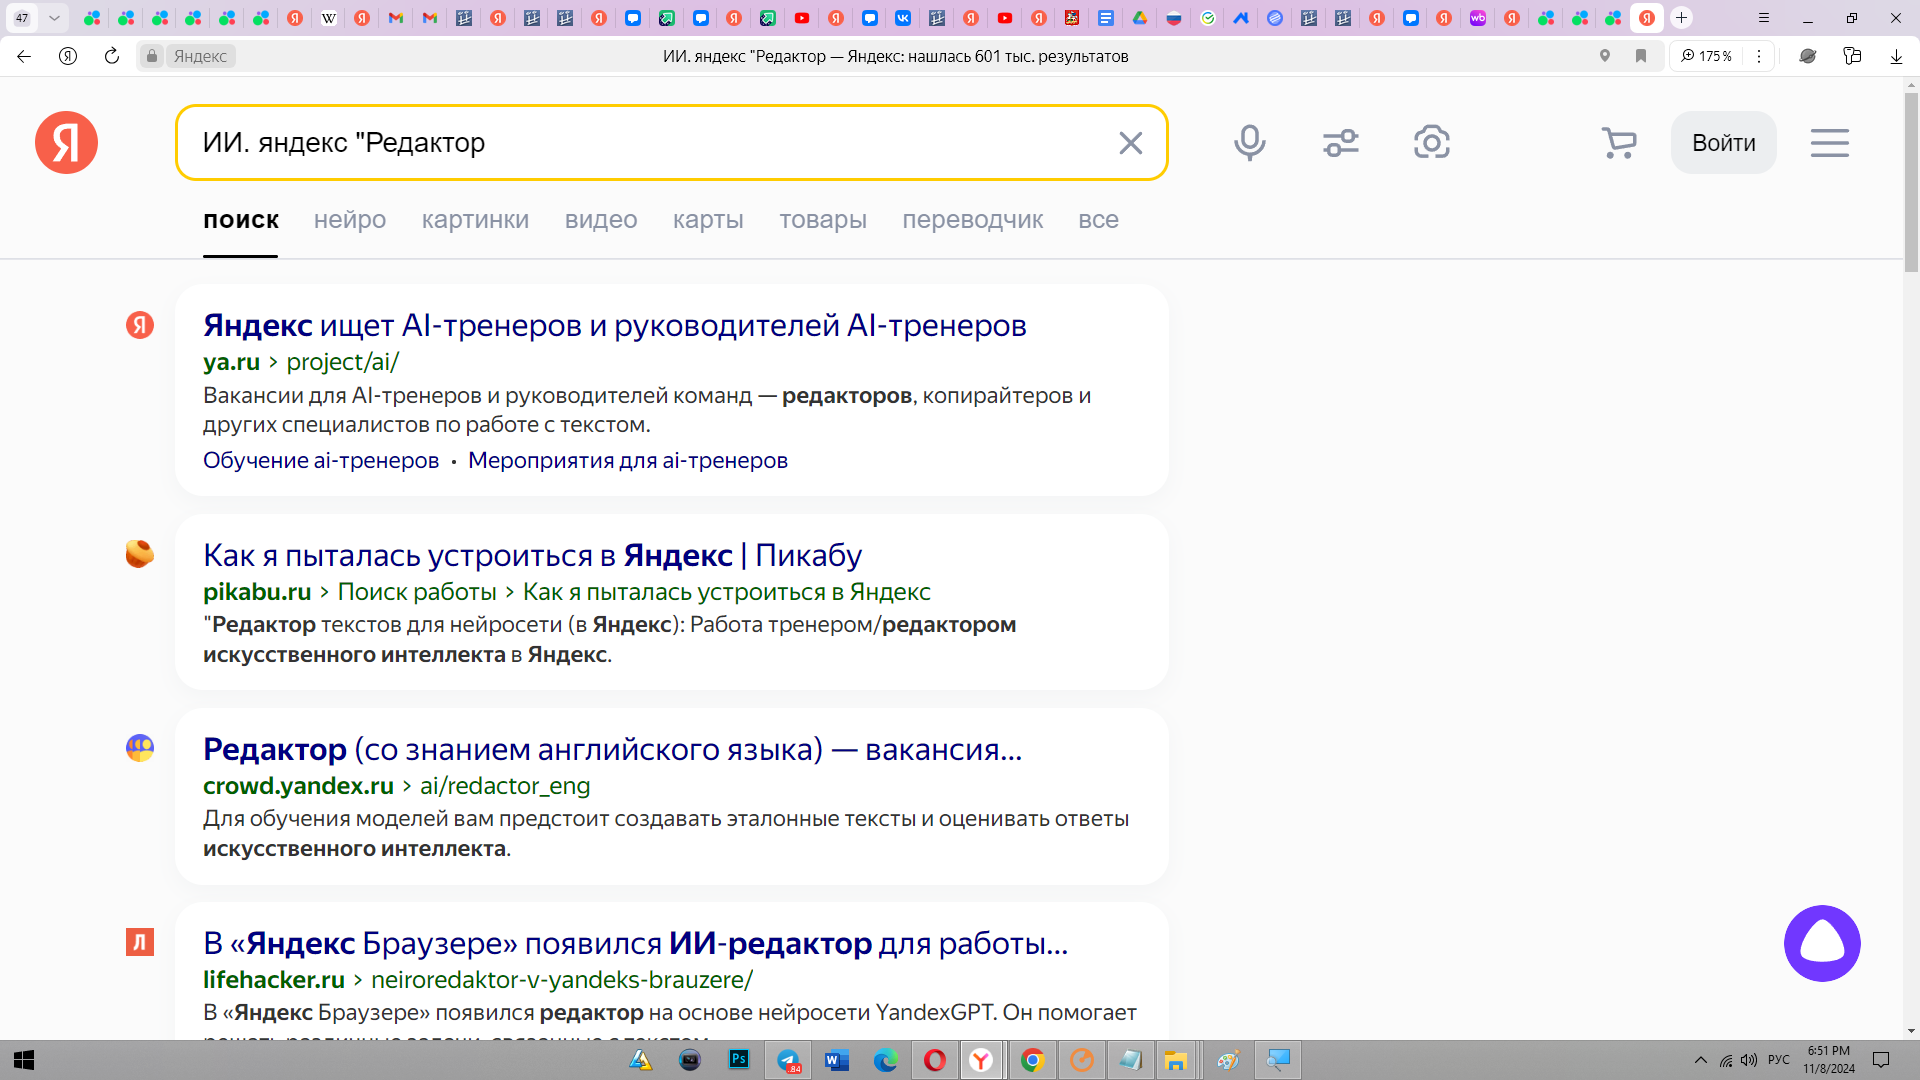Open the Мероприятия для ai-тренеров sitelink
The width and height of the screenshot is (1920, 1080).
click(x=628, y=460)
